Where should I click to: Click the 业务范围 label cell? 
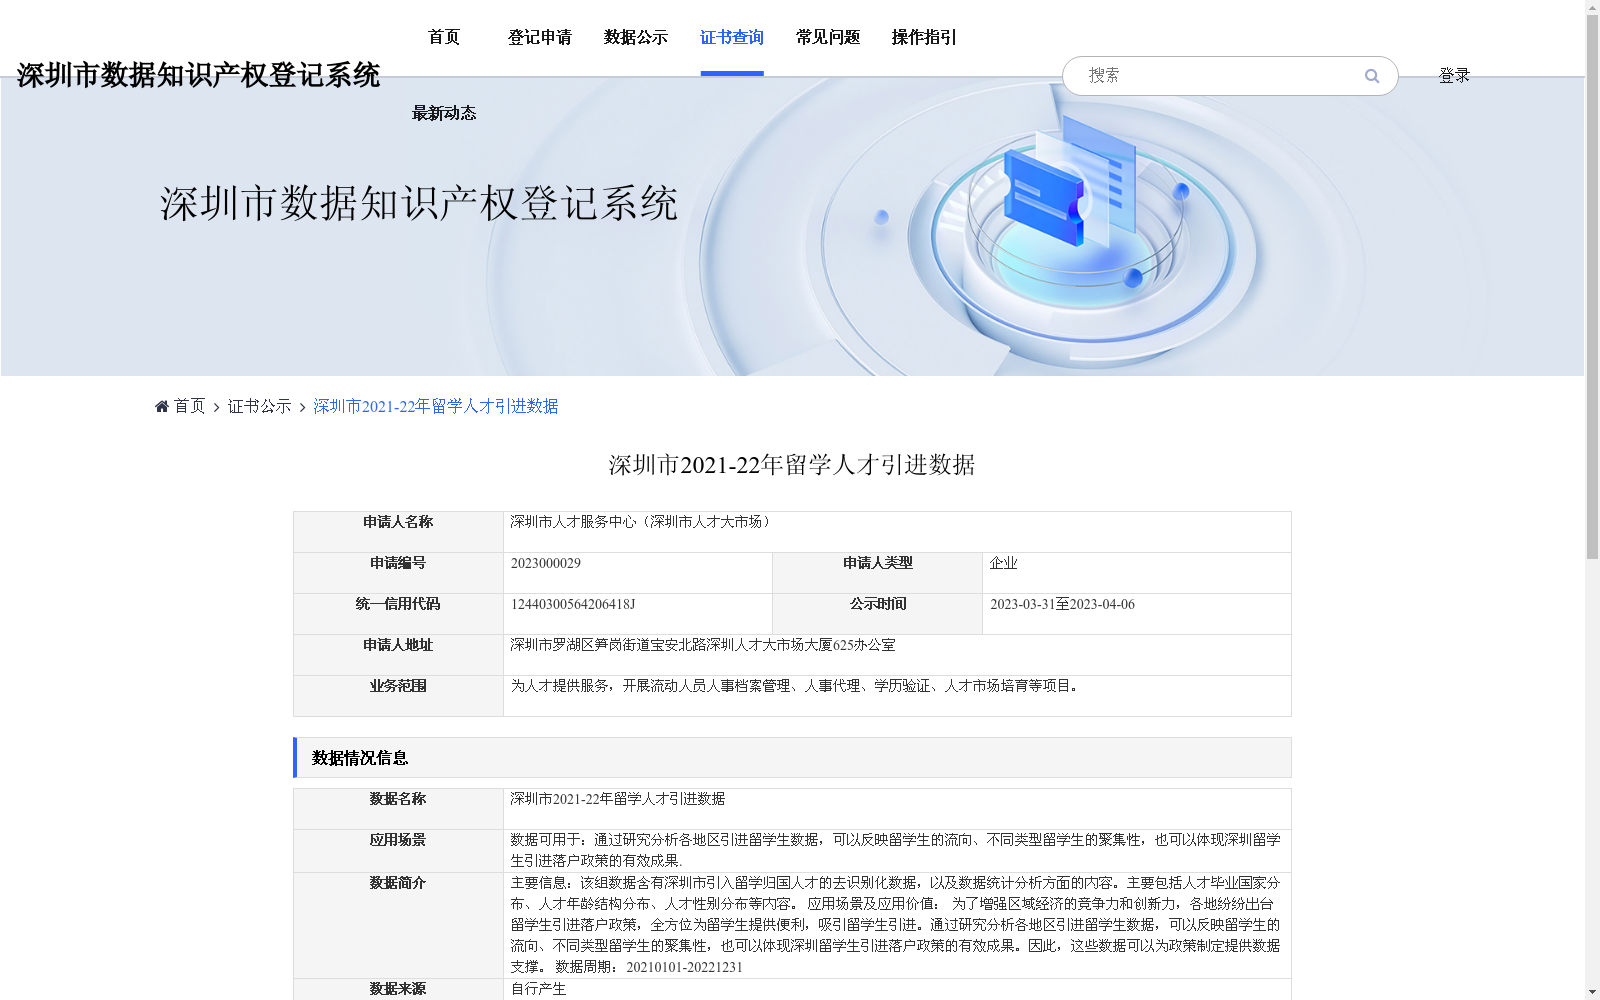tap(398, 696)
